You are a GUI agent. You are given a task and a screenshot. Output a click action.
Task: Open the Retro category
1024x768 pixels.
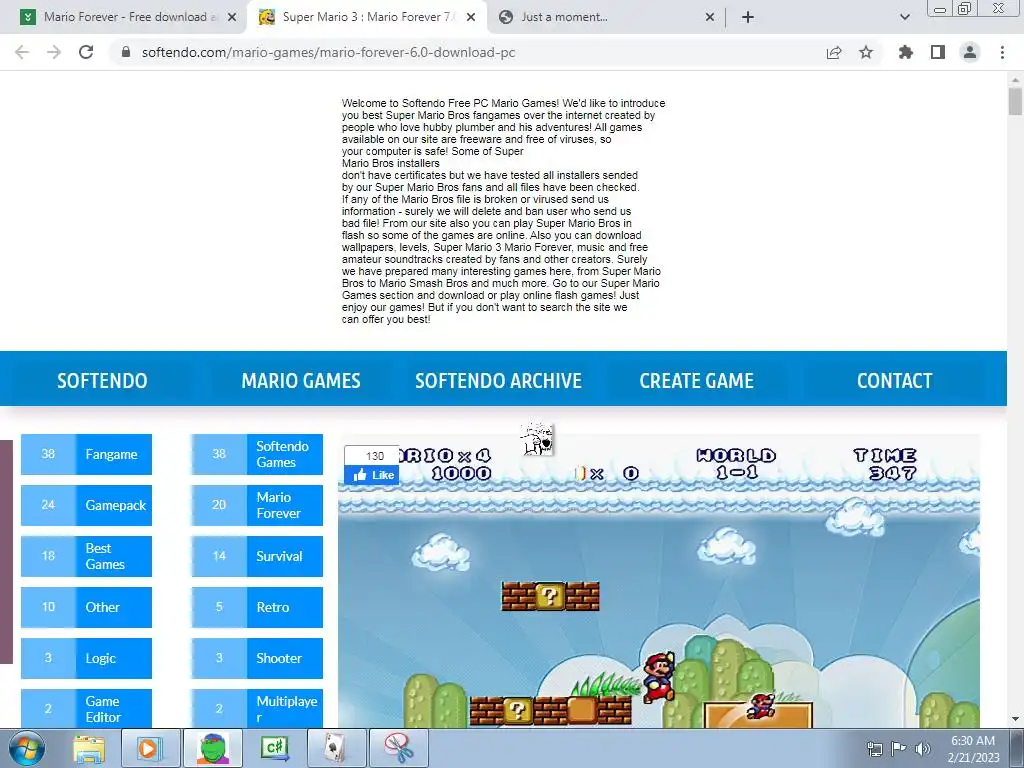click(257, 607)
